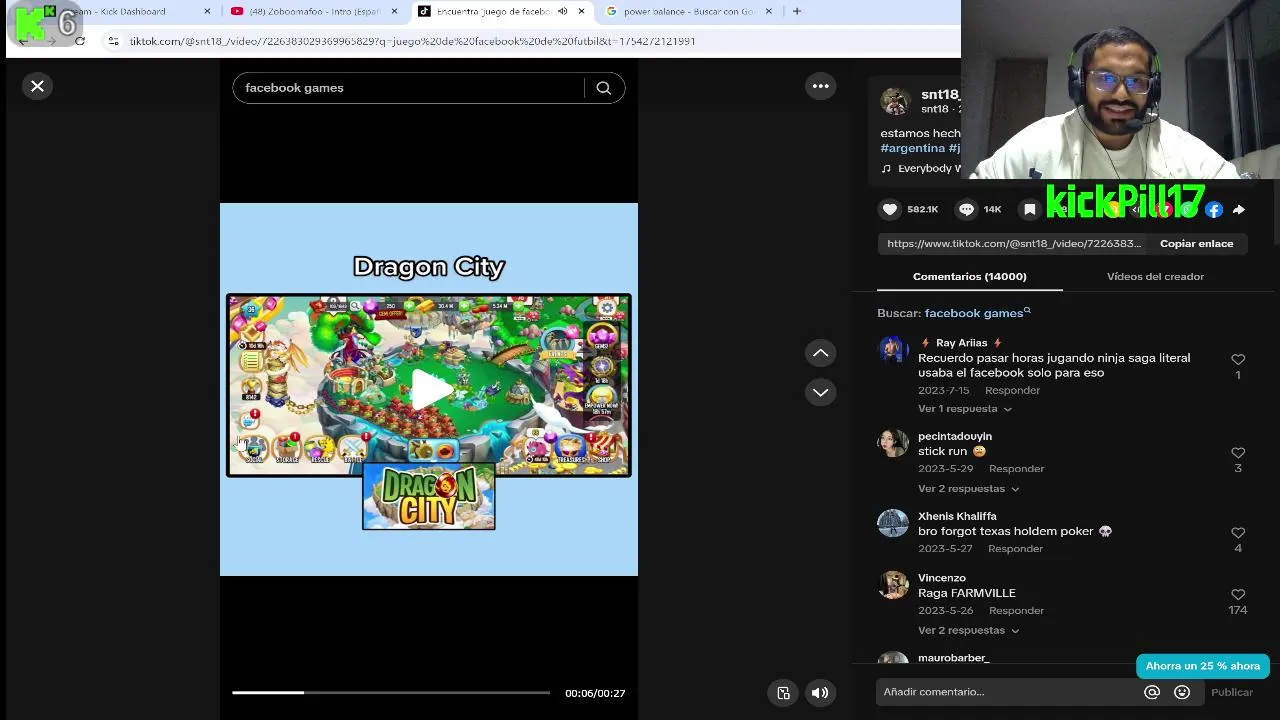Image resolution: width=1280 pixels, height=720 pixels.
Task: Close the Kick Dashboard tab
Action: 208,12
